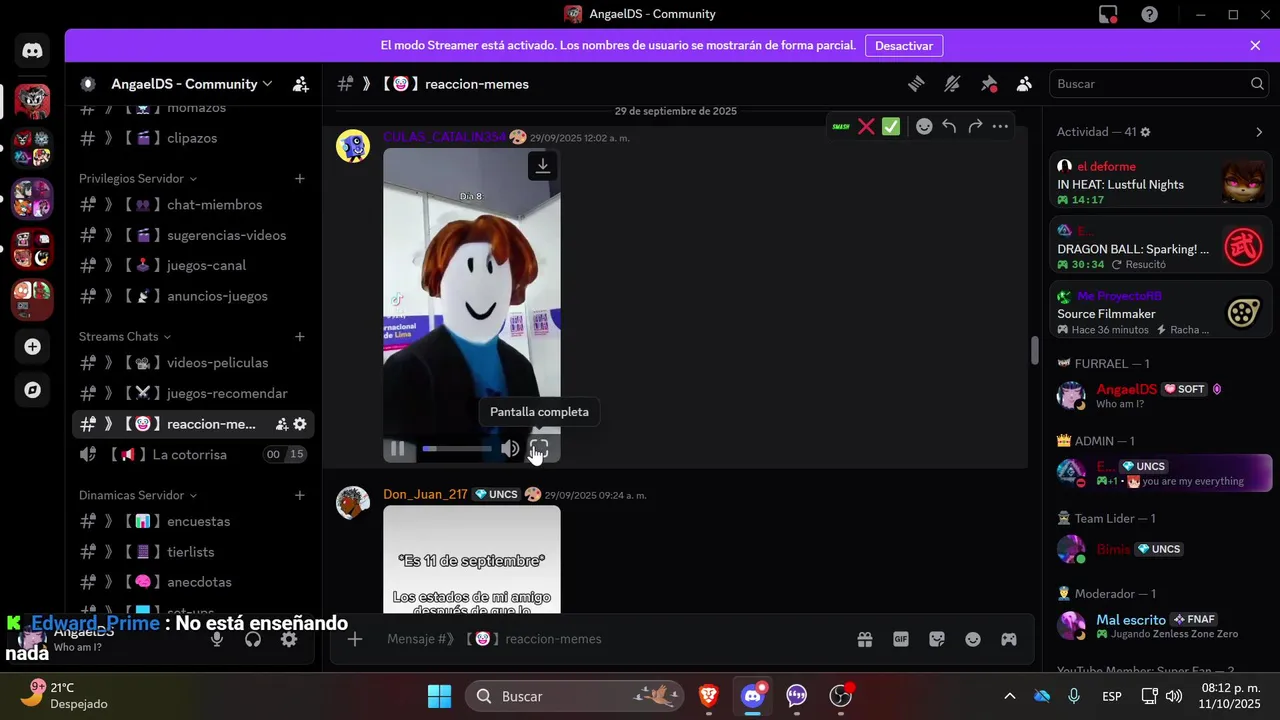Join La cotorrisa voice channel
Viewport: 1280px width, 720px height.
pos(192,454)
